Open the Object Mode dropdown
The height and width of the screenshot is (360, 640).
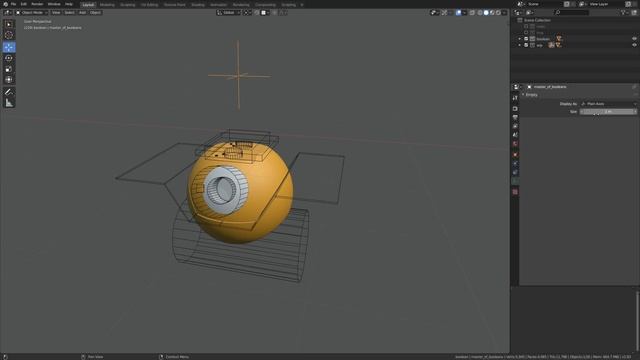[32, 13]
